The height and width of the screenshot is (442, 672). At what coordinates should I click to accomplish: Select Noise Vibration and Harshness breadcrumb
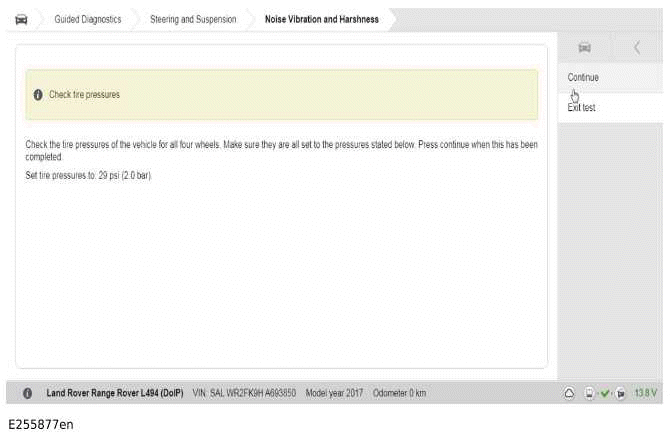321,19
